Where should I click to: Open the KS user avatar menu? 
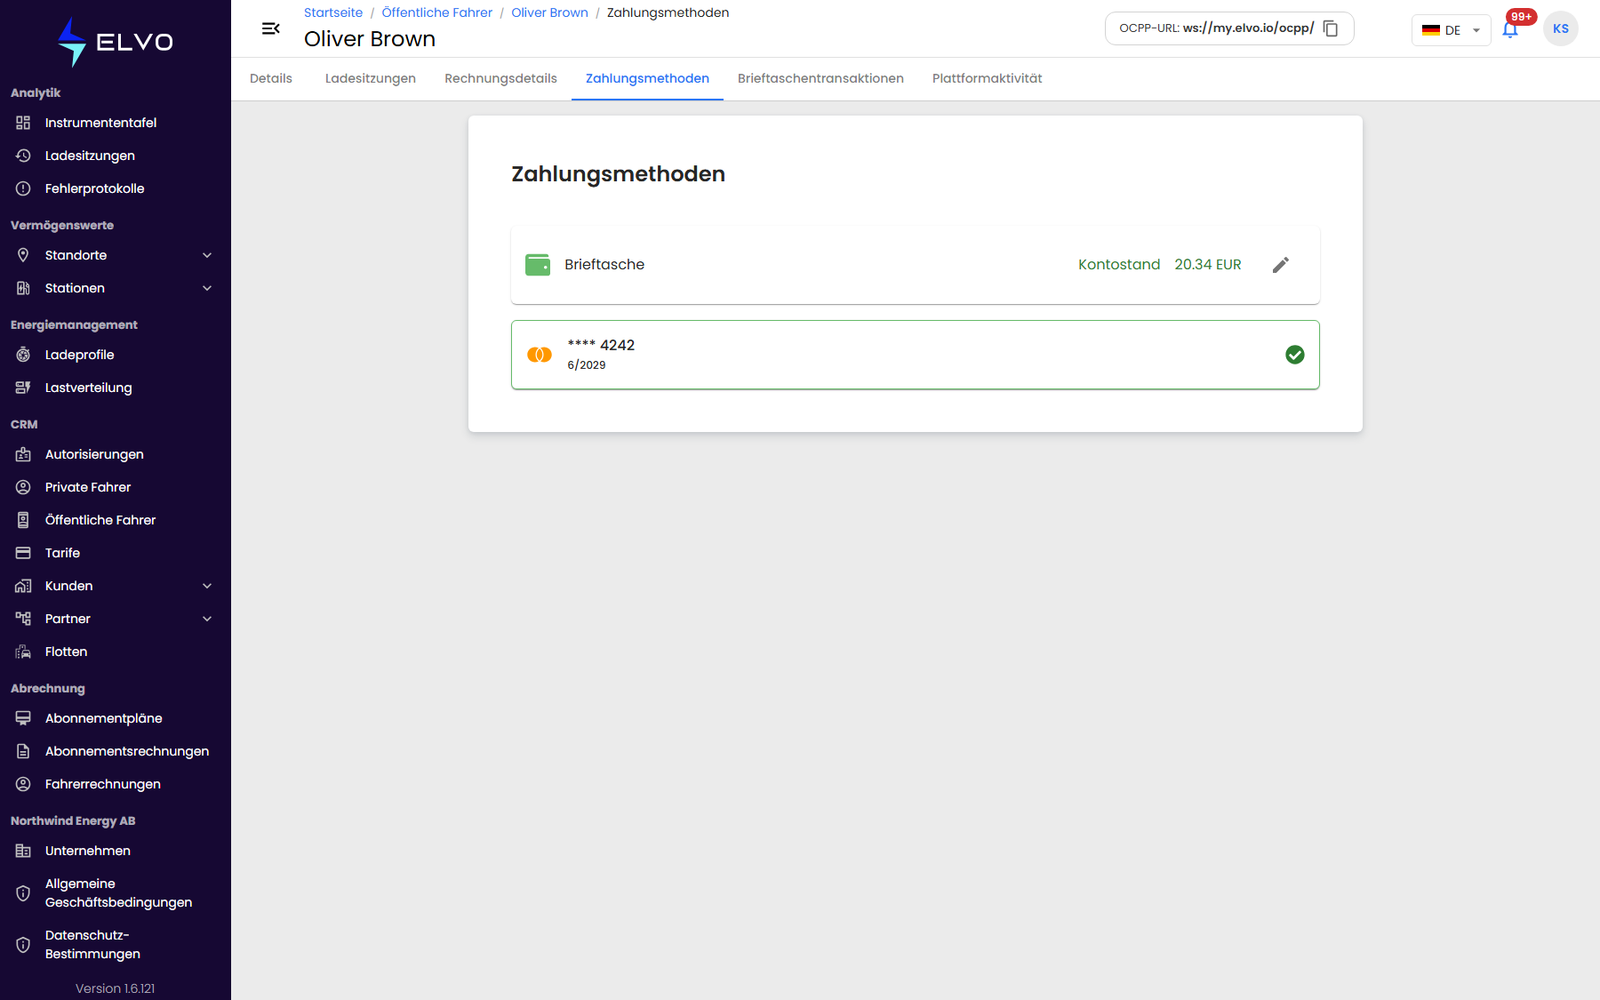point(1560,29)
